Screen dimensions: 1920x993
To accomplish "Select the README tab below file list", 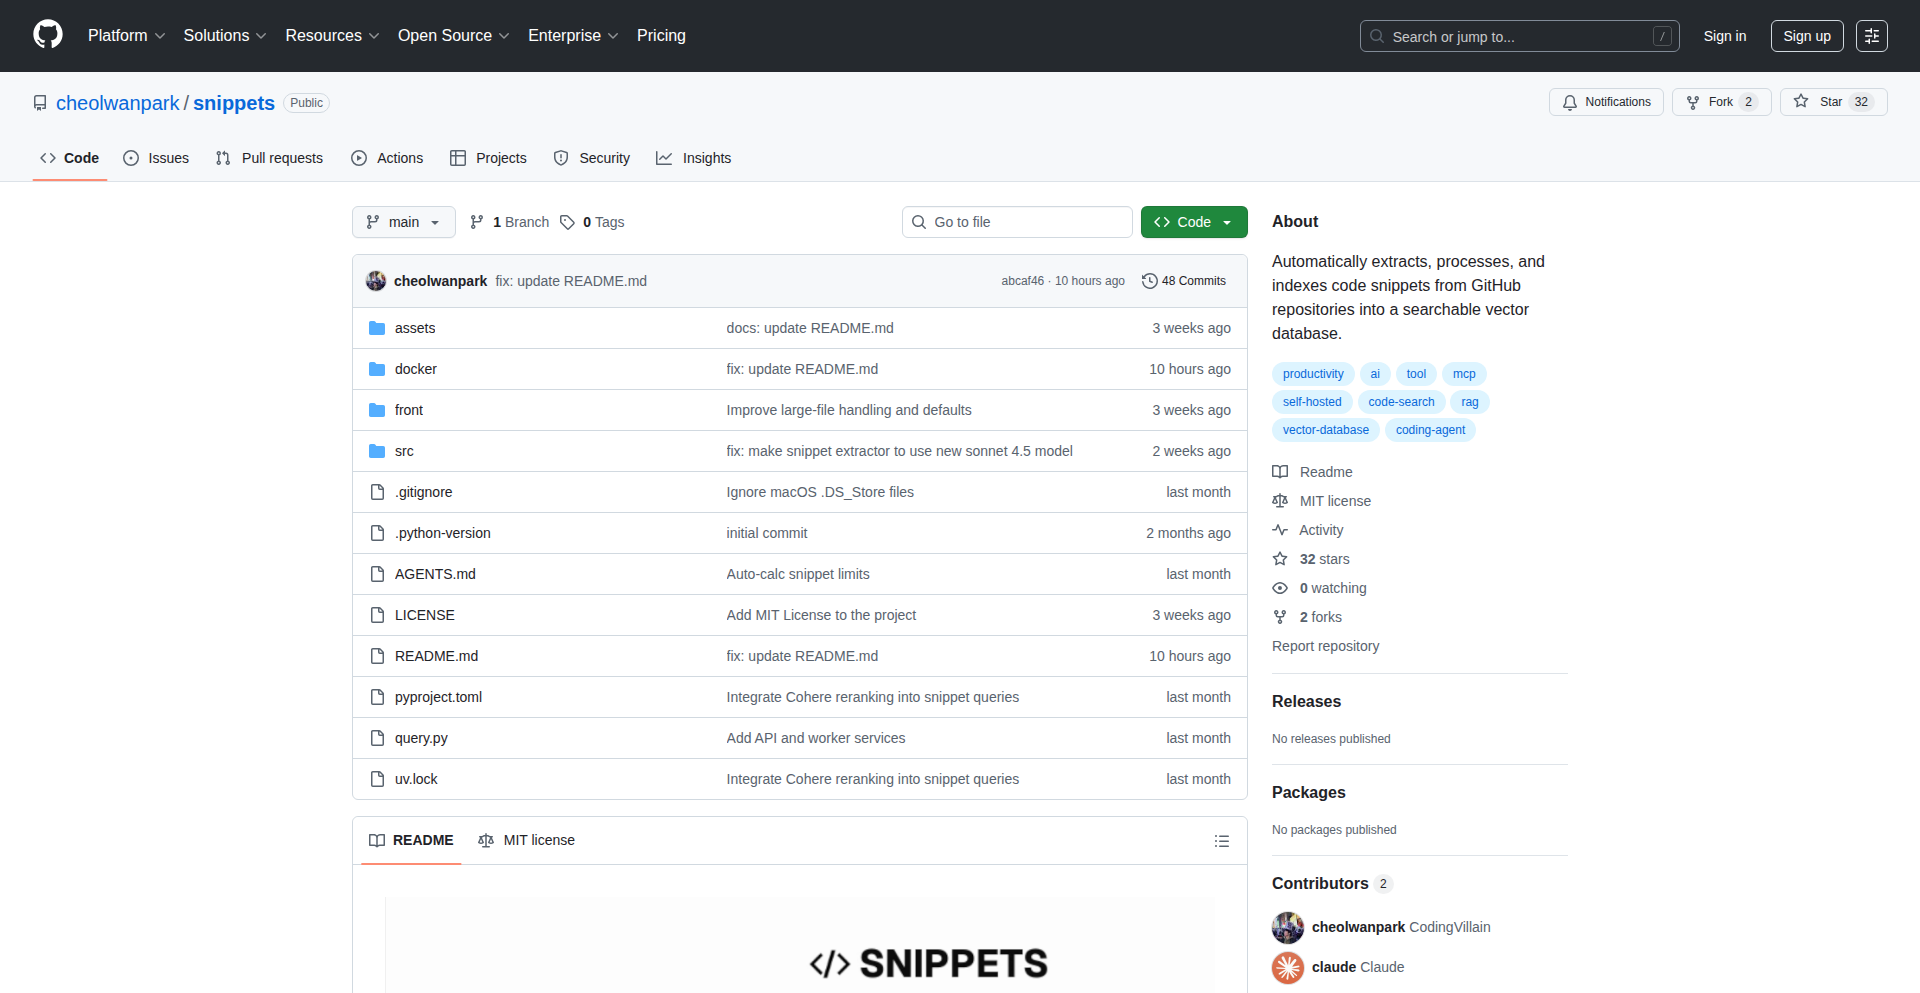I will [411, 840].
